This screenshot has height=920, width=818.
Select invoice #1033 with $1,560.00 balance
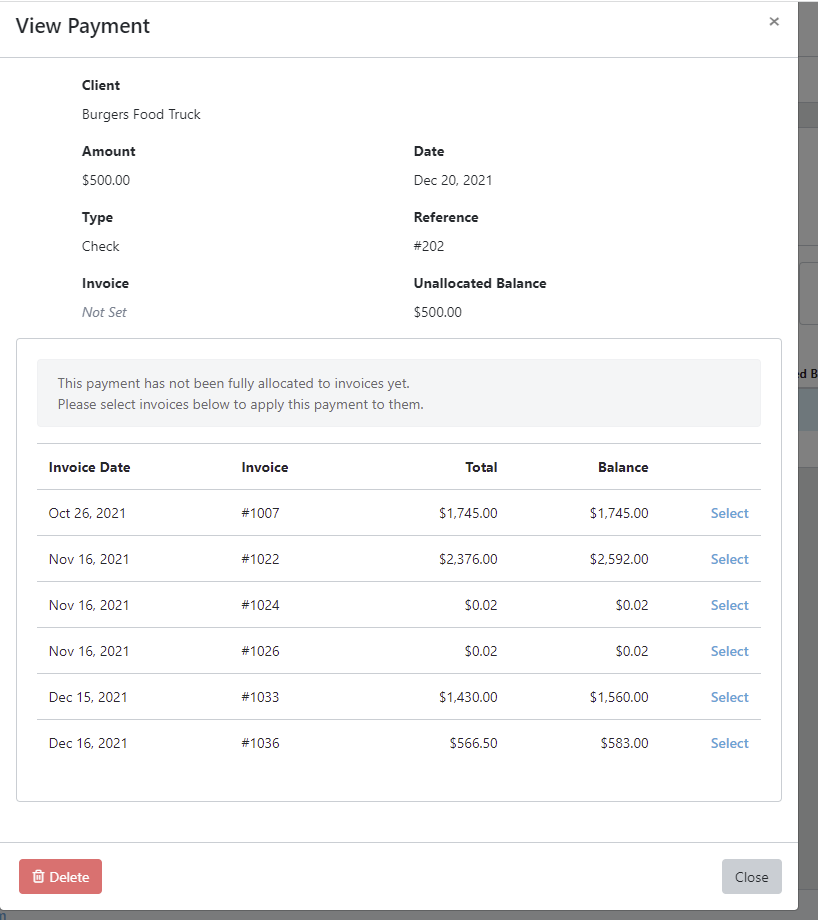729,697
